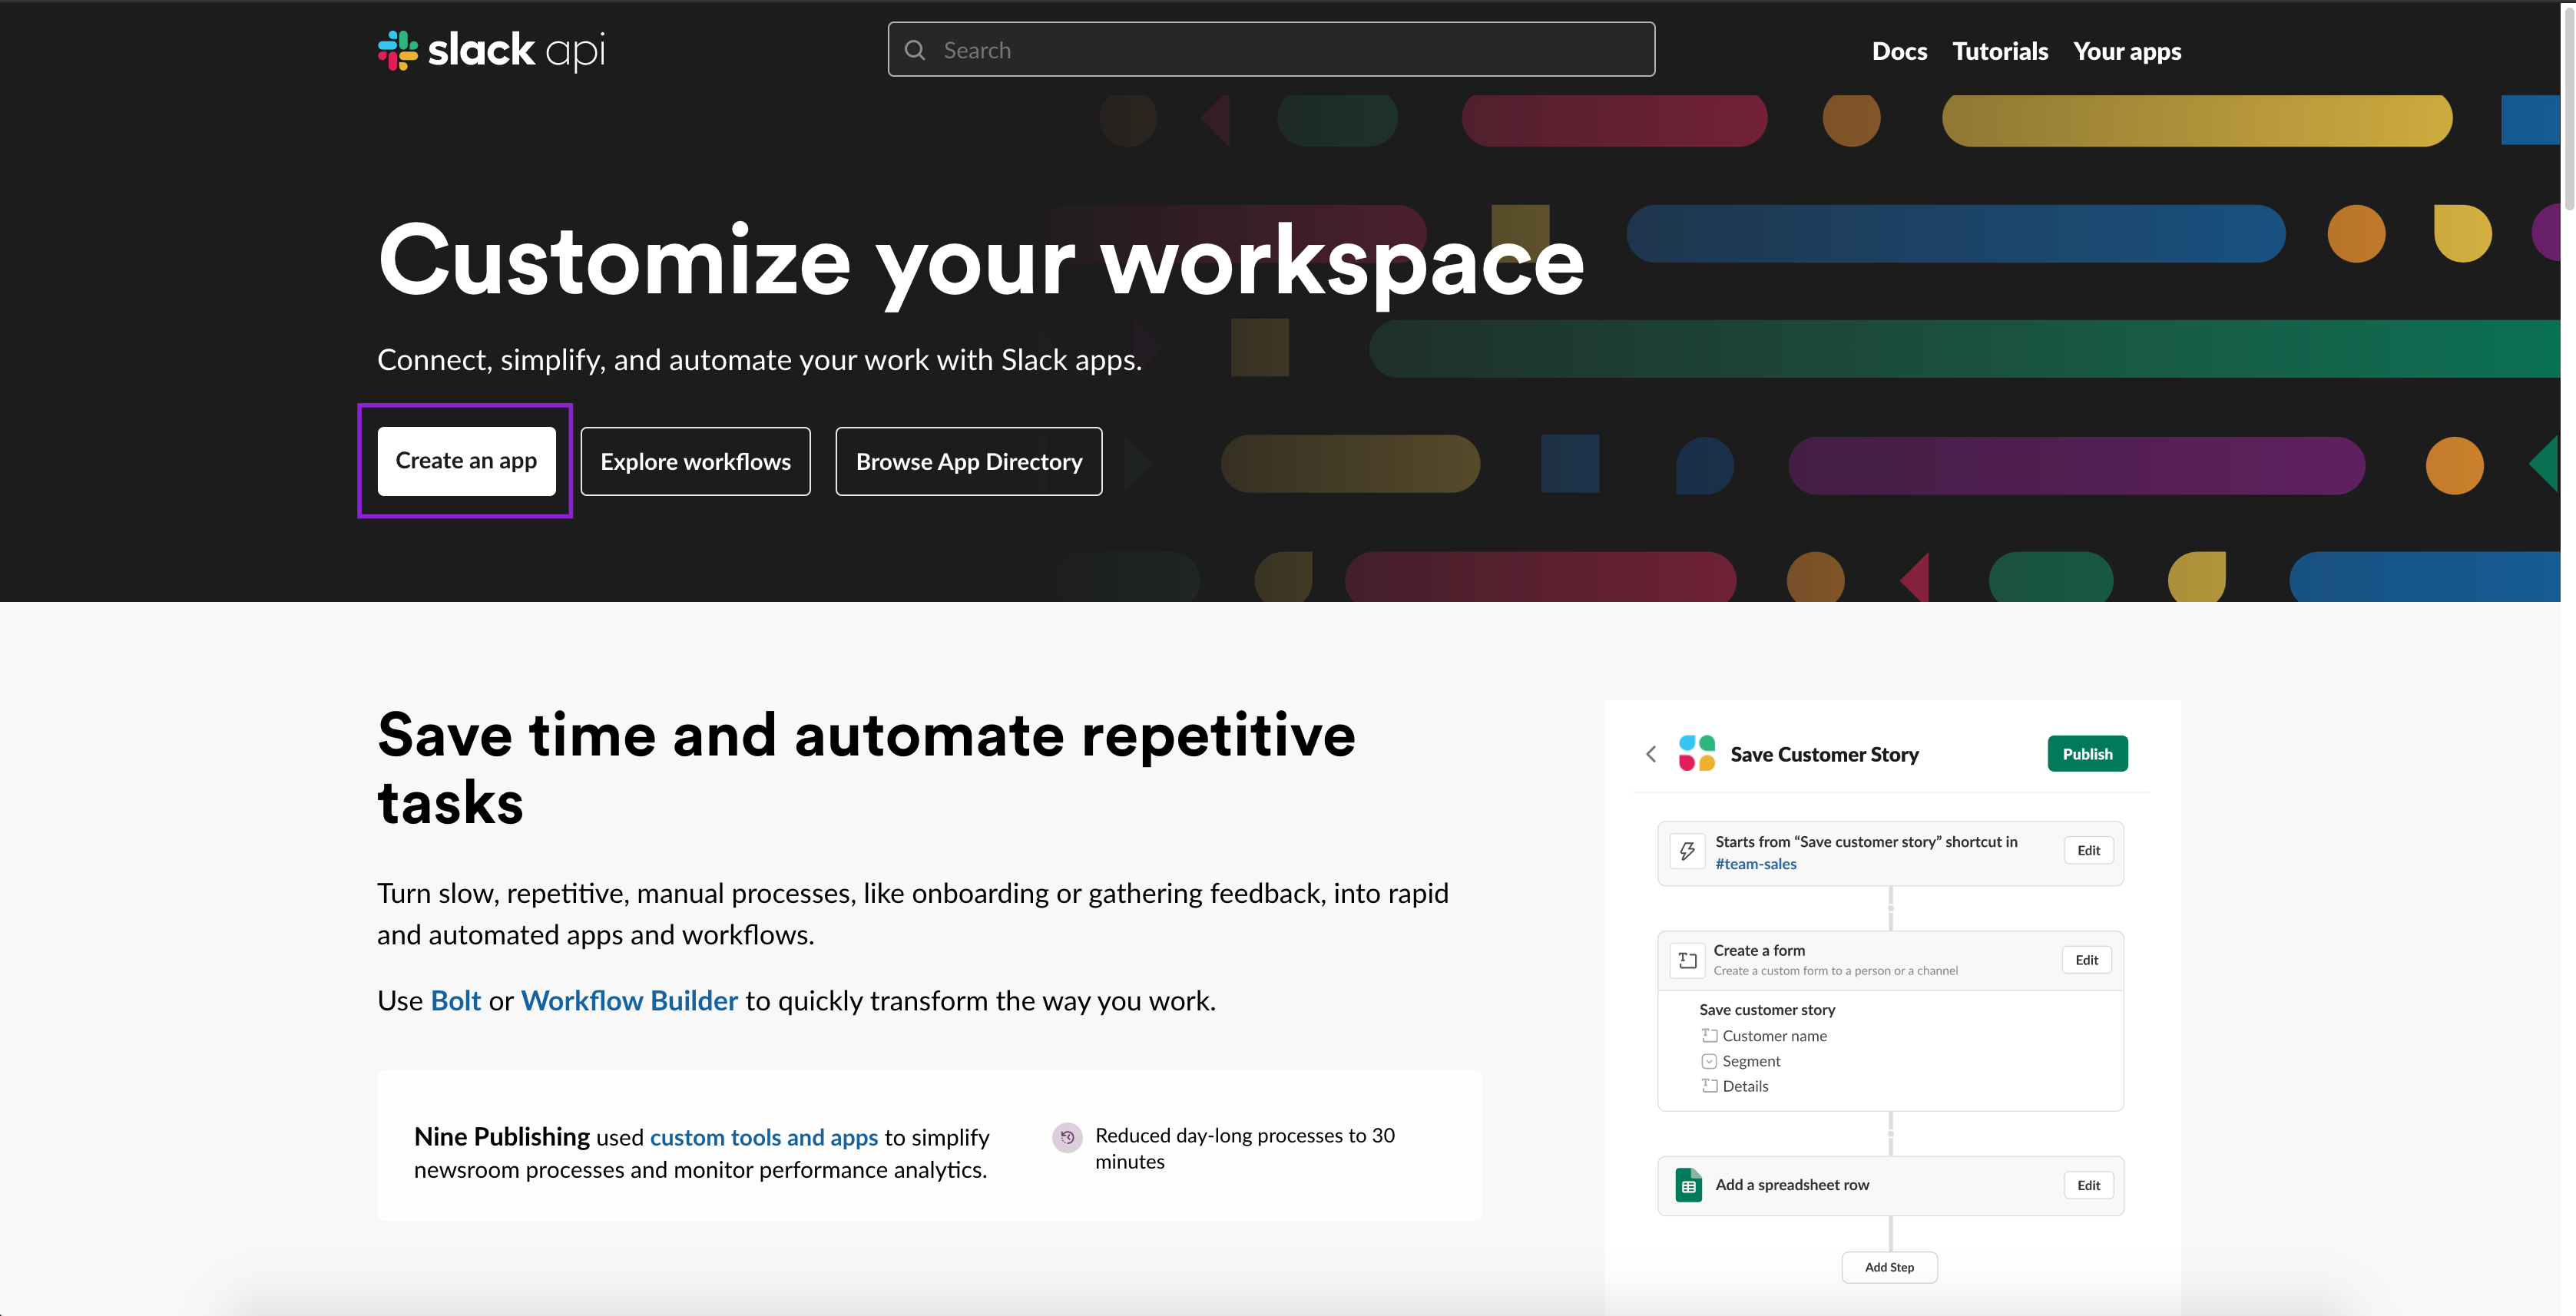Image resolution: width=2576 pixels, height=1316 pixels.
Task: Open the Workflow Builder link
Action: point(629,1001)
